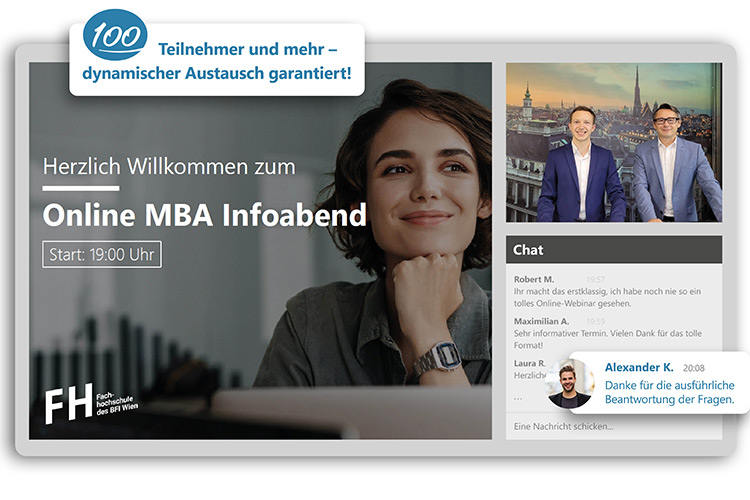The image size is (750, 500).
Task: Click the main presentation slide image
Action: pyautogui.click(x=260, y=251)
